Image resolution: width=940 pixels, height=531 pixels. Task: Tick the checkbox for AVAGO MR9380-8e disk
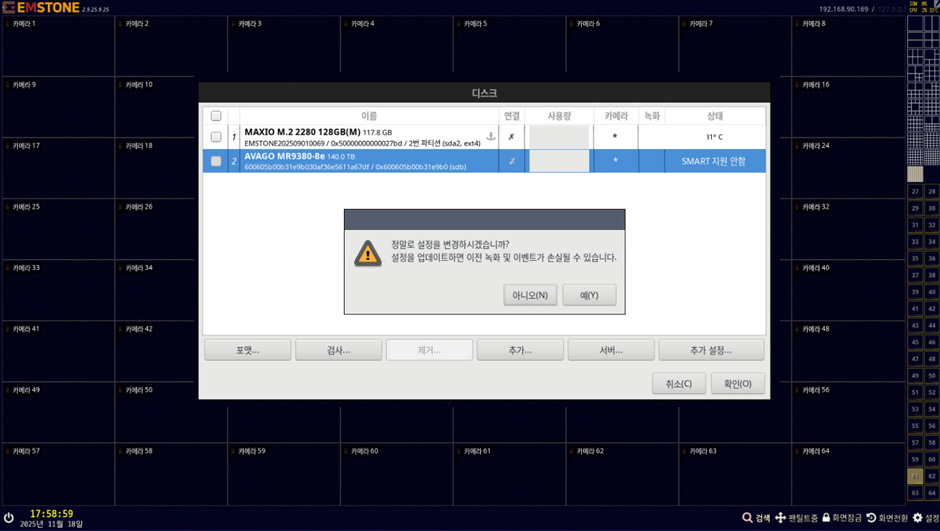point(216,161)
